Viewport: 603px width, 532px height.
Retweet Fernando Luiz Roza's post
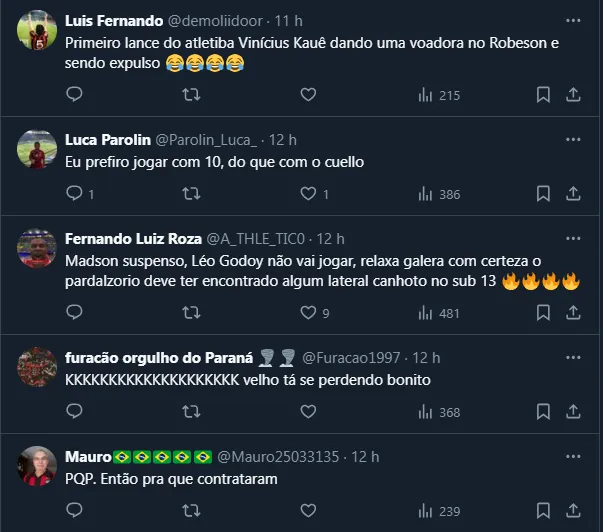pos(190,313)
